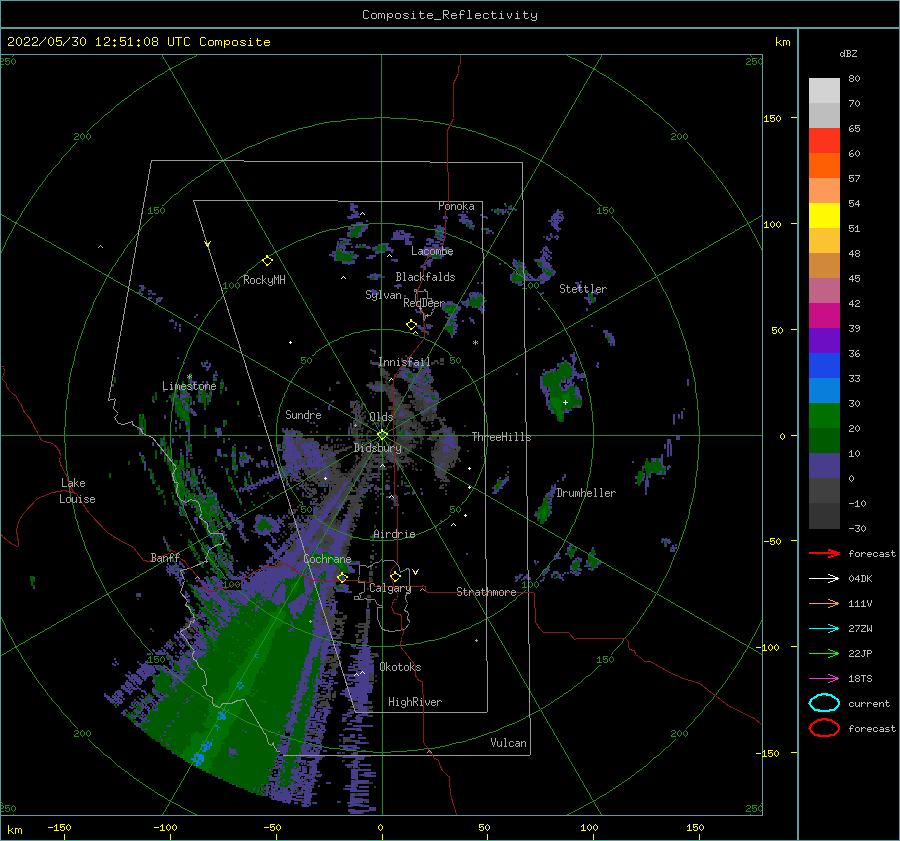Click the white plus marker in green cell west of Stettler
900x841 pixels.
coord(565,402)
